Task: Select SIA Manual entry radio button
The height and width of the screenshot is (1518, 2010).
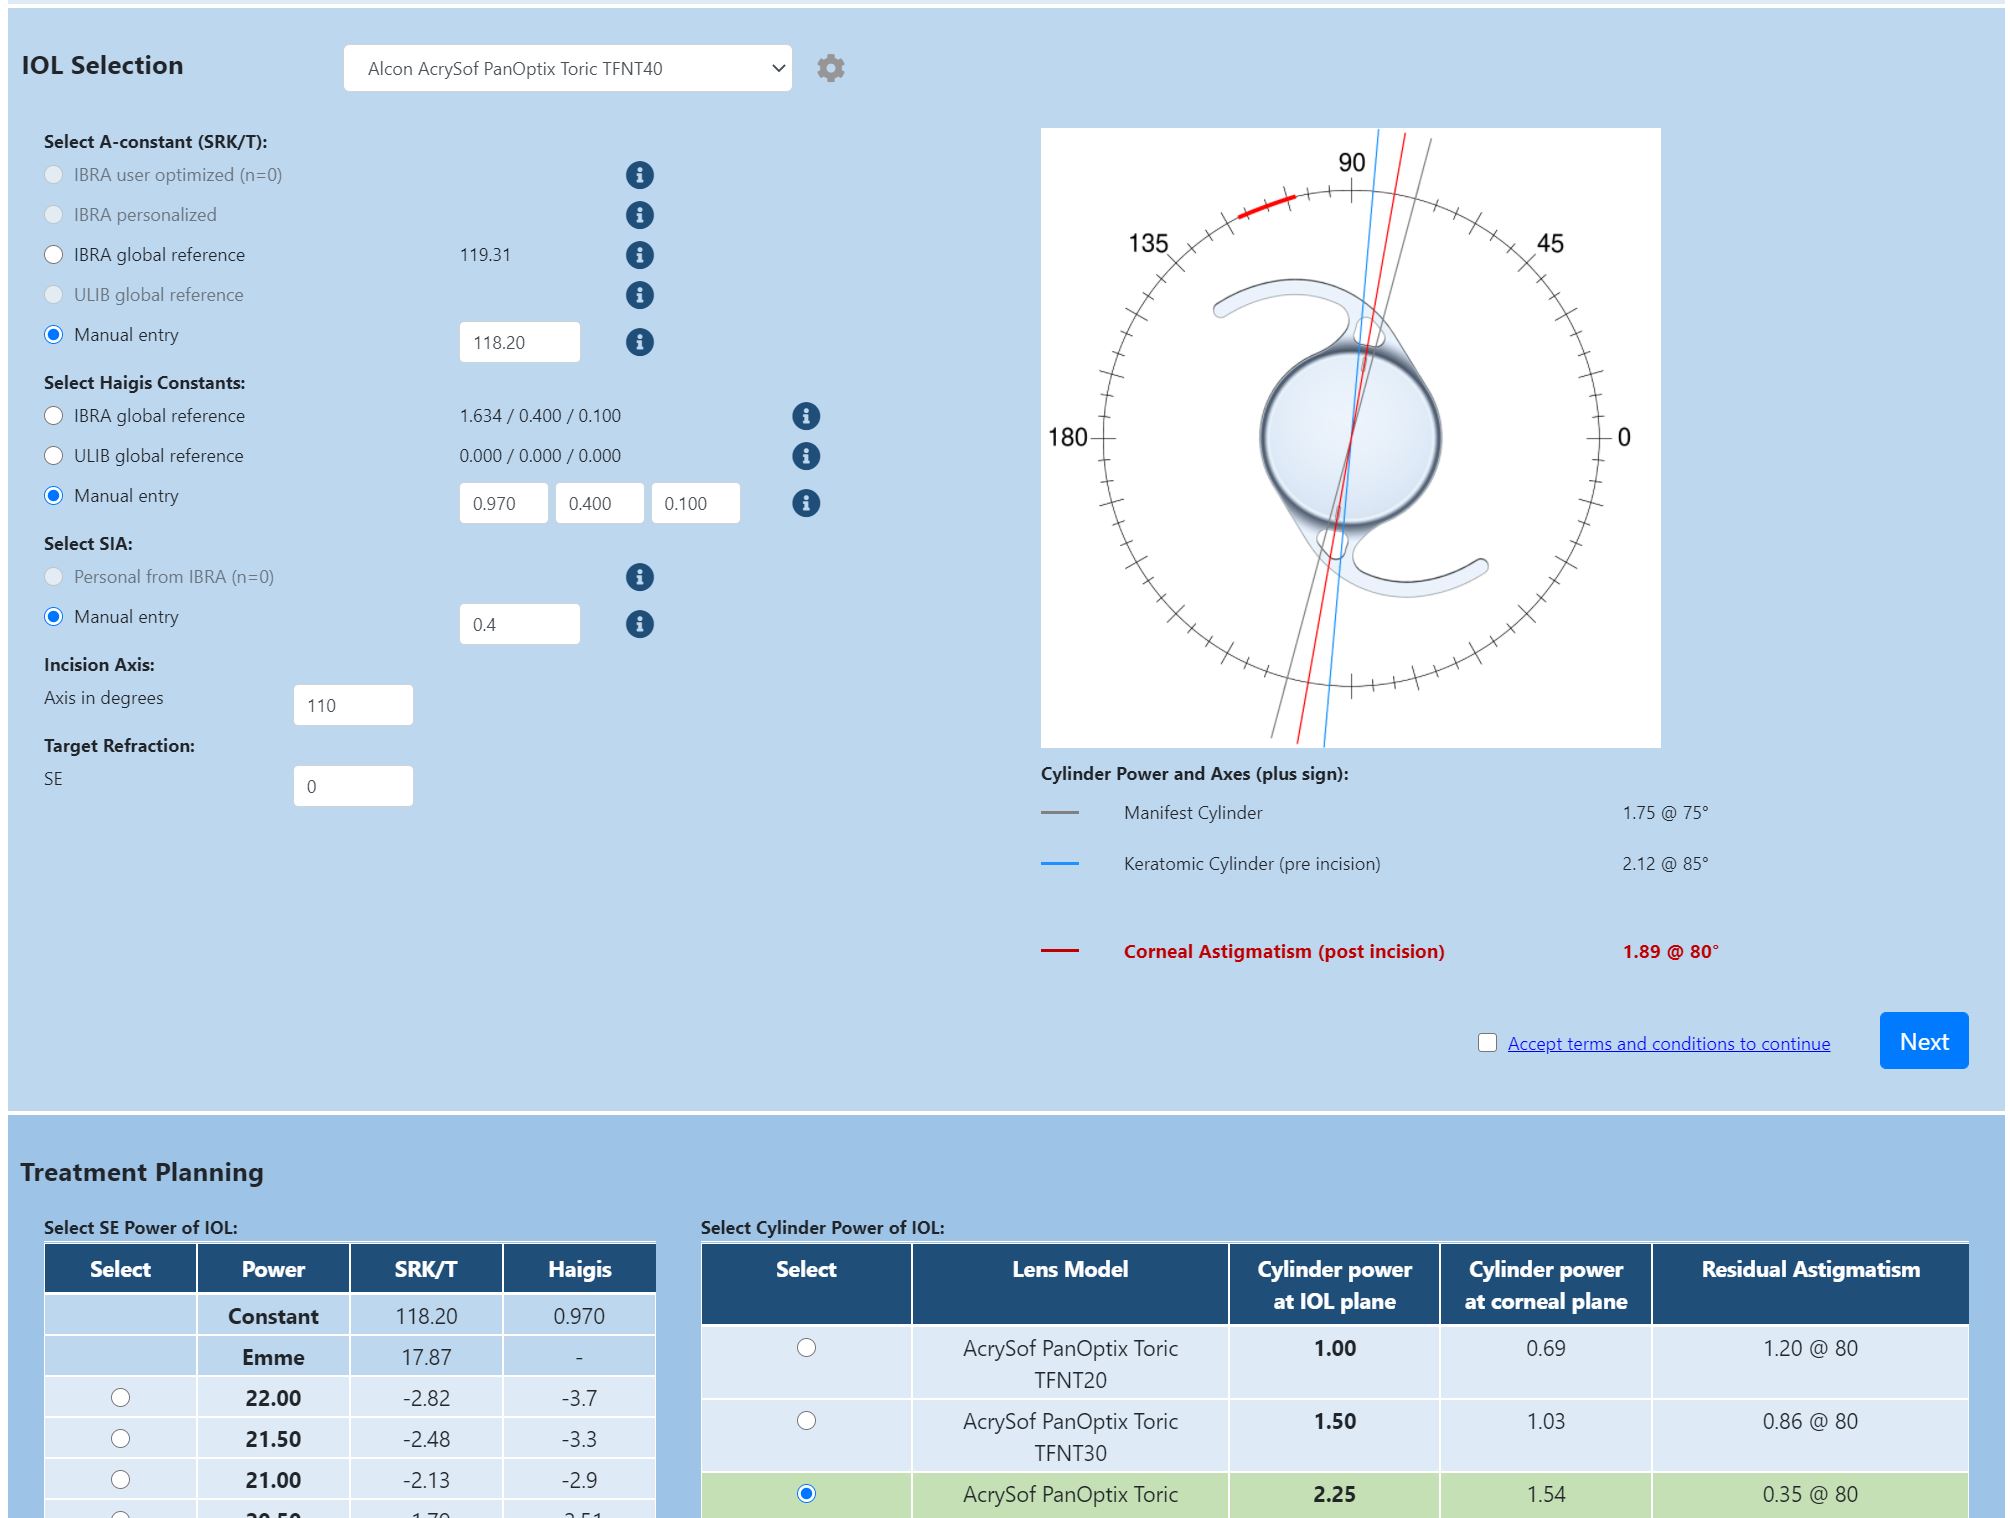Action: pyautogui.click(x=54, y=617)
